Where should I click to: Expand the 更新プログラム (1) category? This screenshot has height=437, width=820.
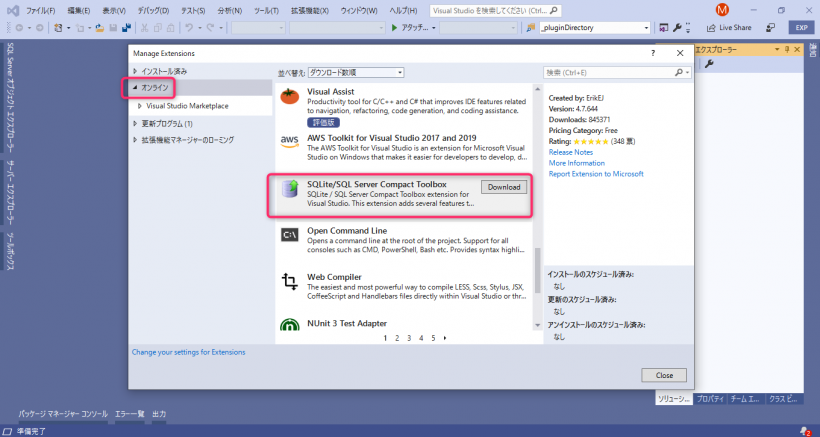[135, 124]
